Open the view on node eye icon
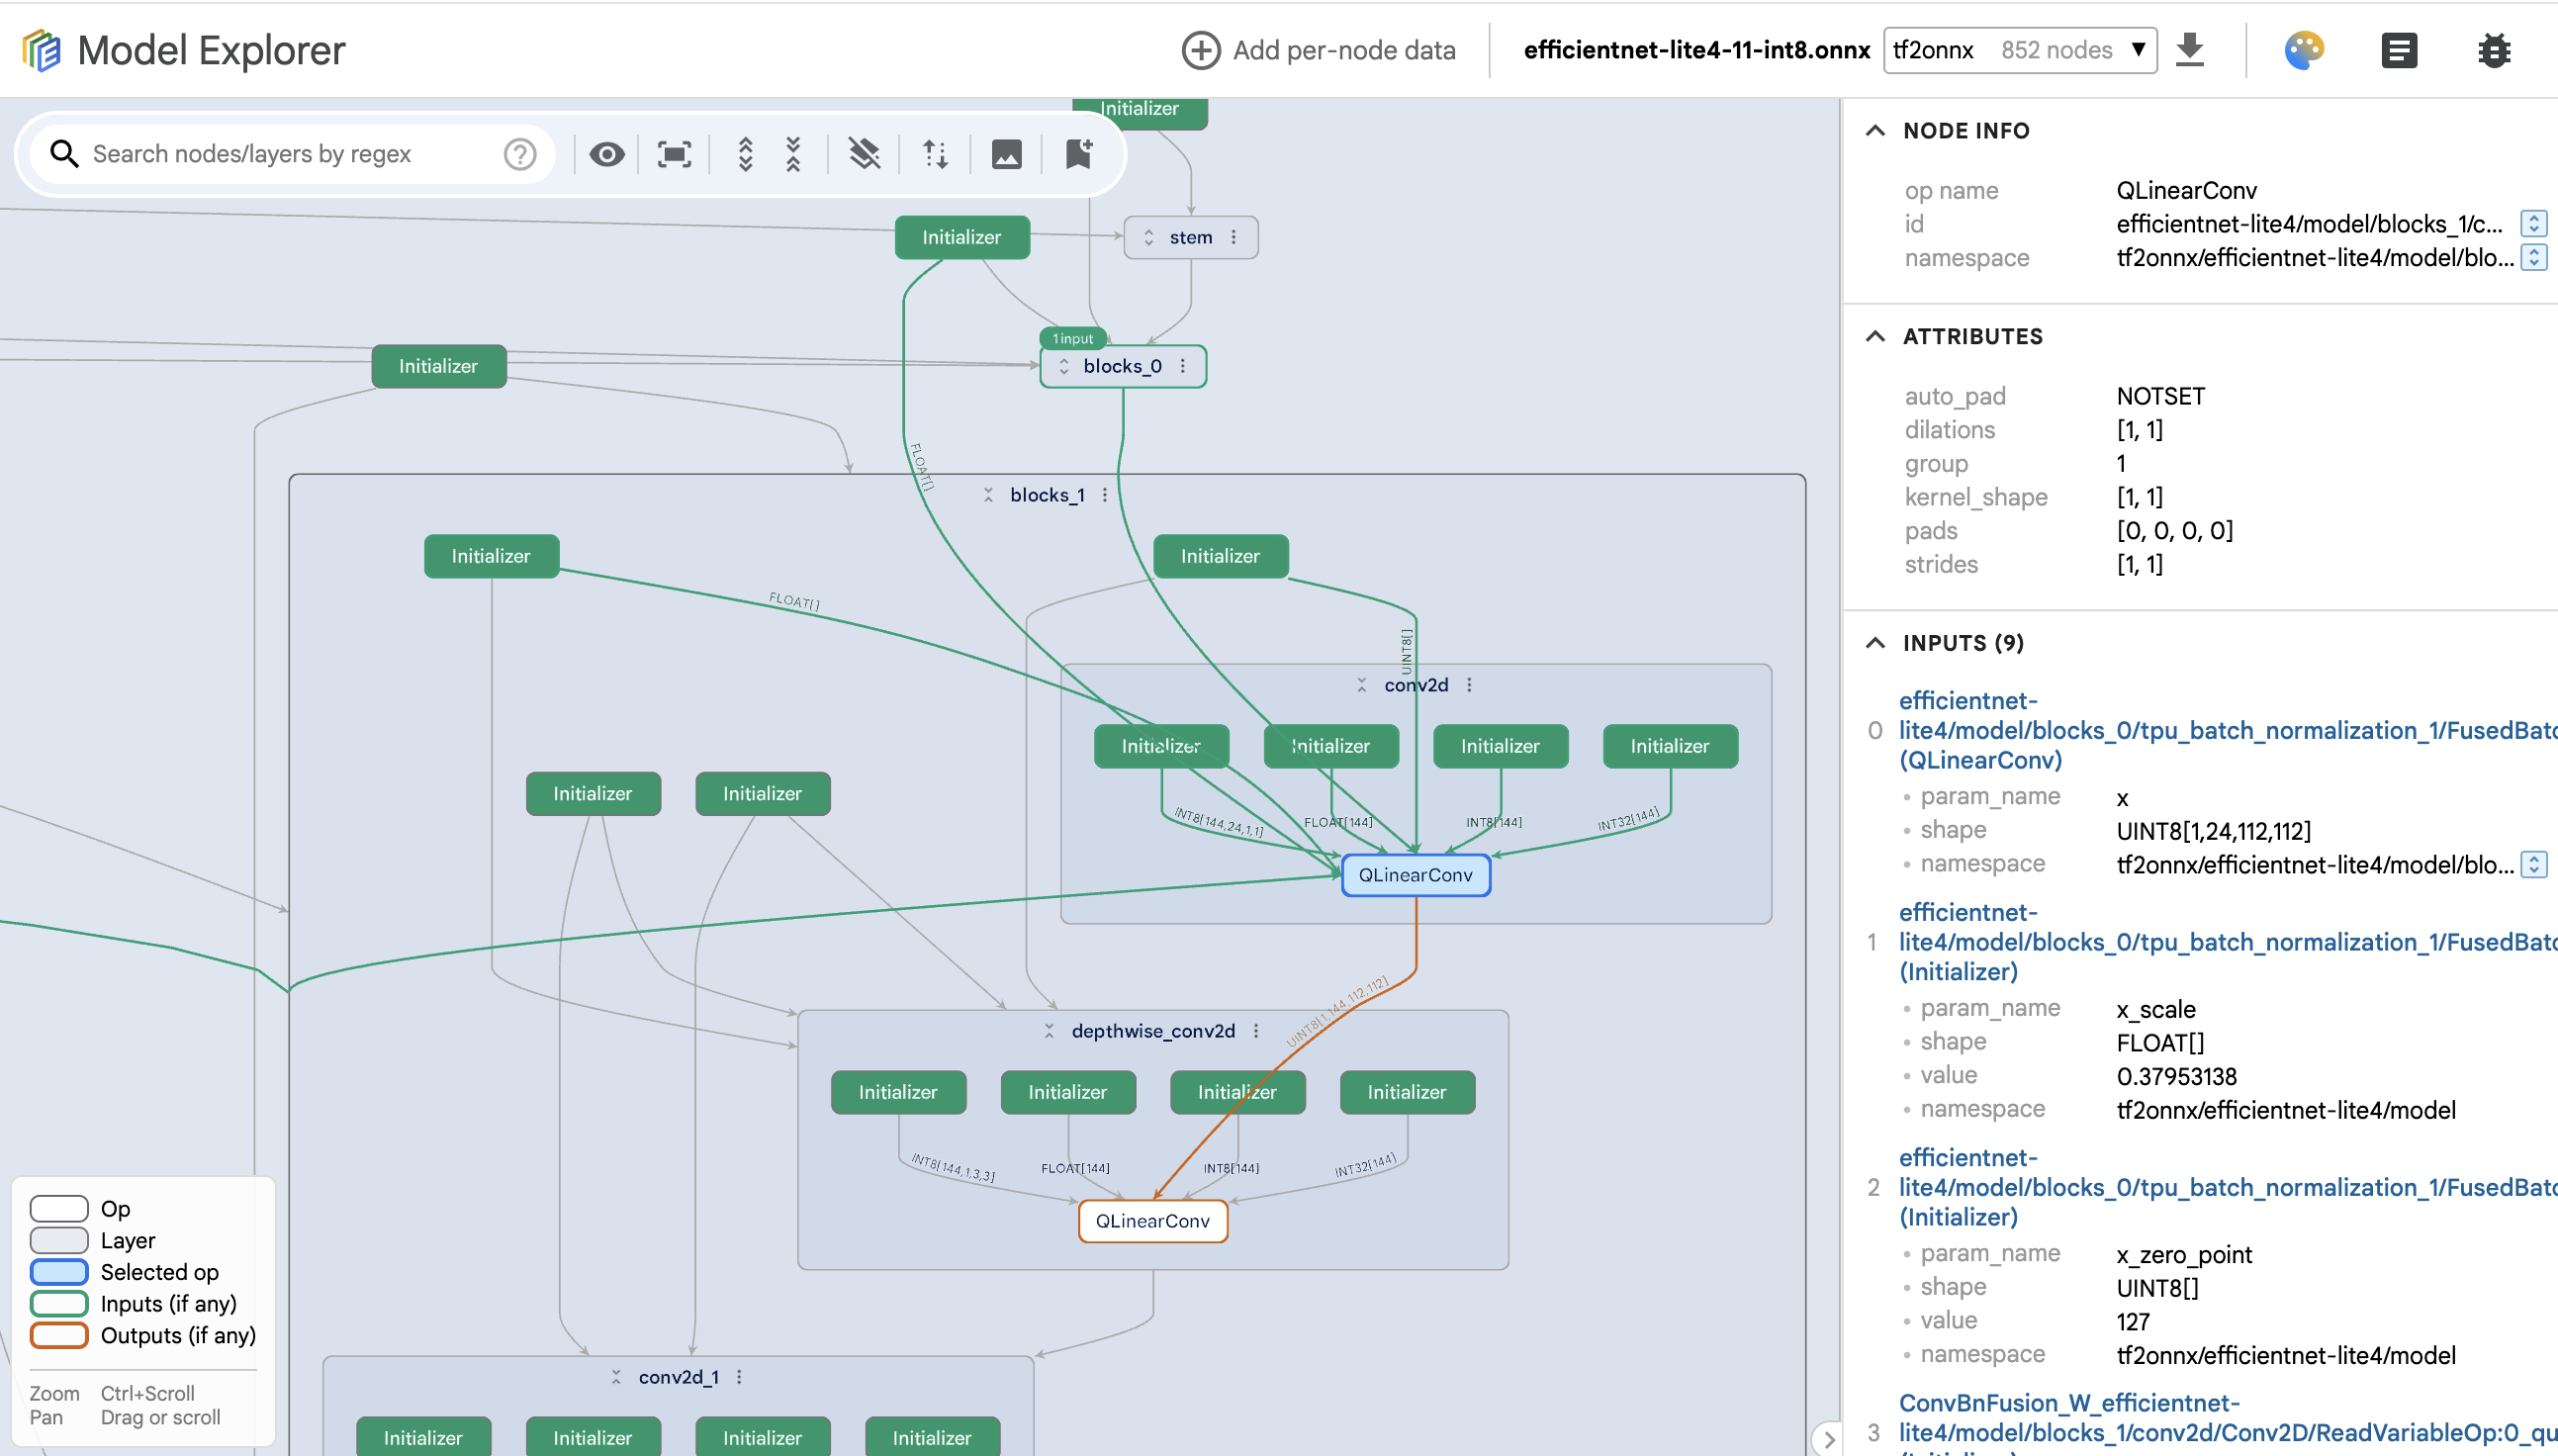 coord(606,154)
